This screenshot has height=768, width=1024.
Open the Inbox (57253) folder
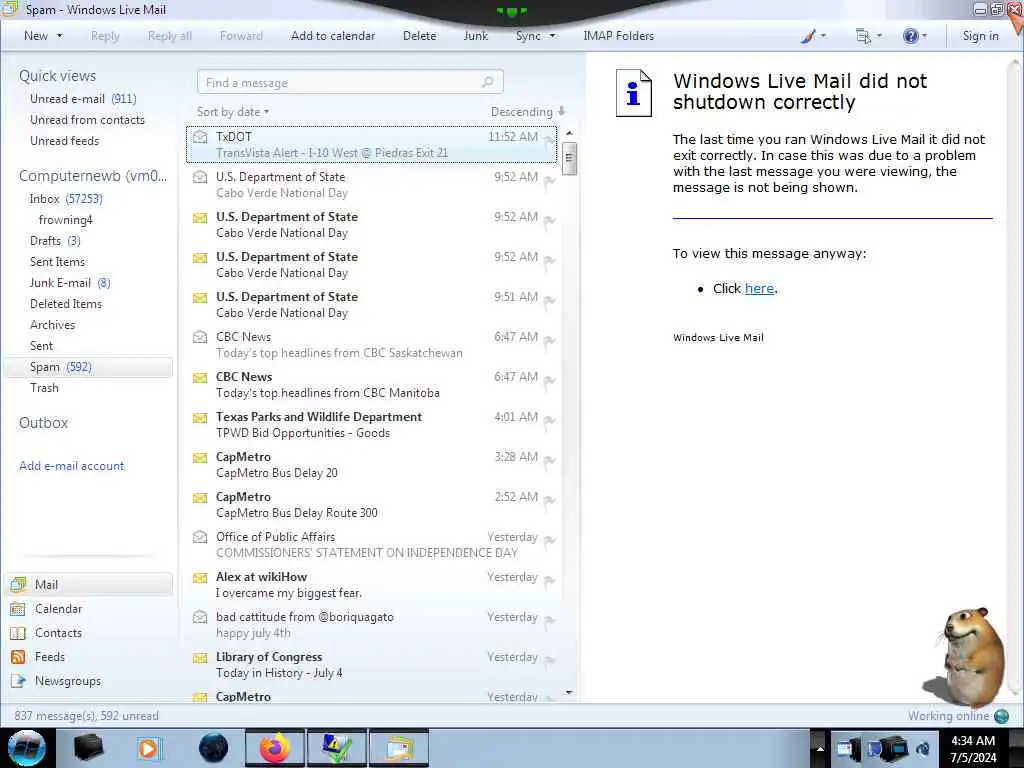(66, 199)
